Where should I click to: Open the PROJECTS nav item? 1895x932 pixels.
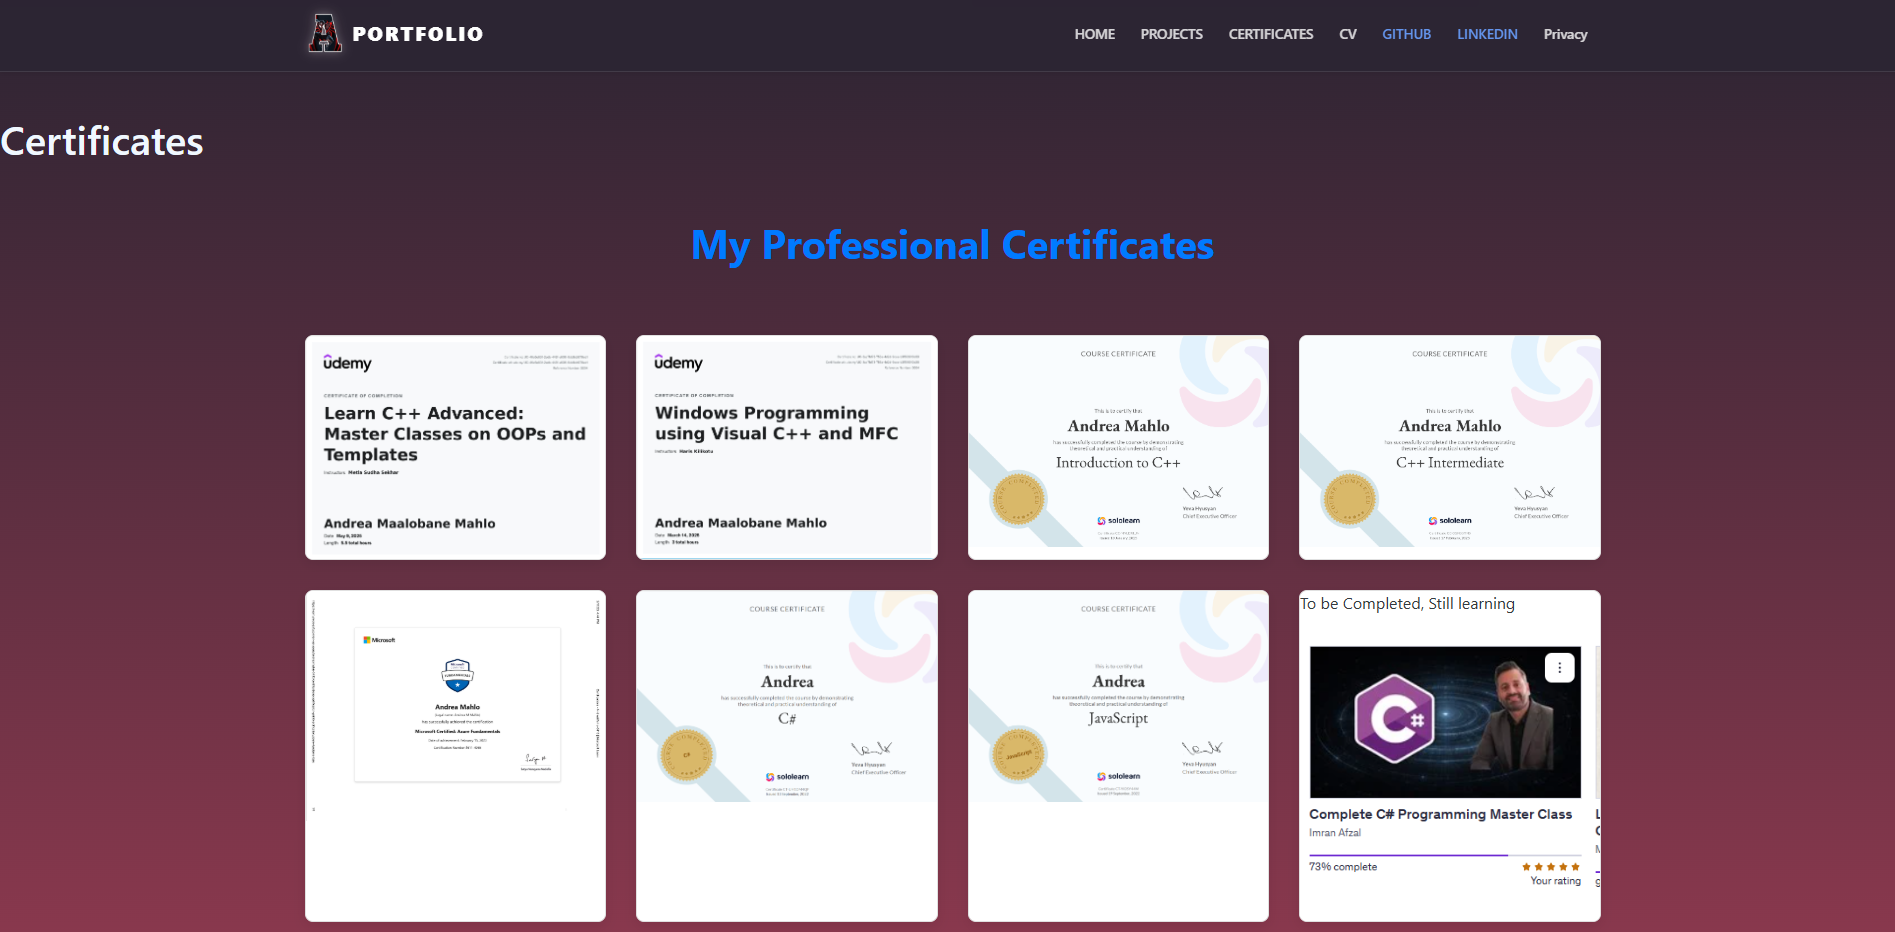click(x=1171, y=34)
